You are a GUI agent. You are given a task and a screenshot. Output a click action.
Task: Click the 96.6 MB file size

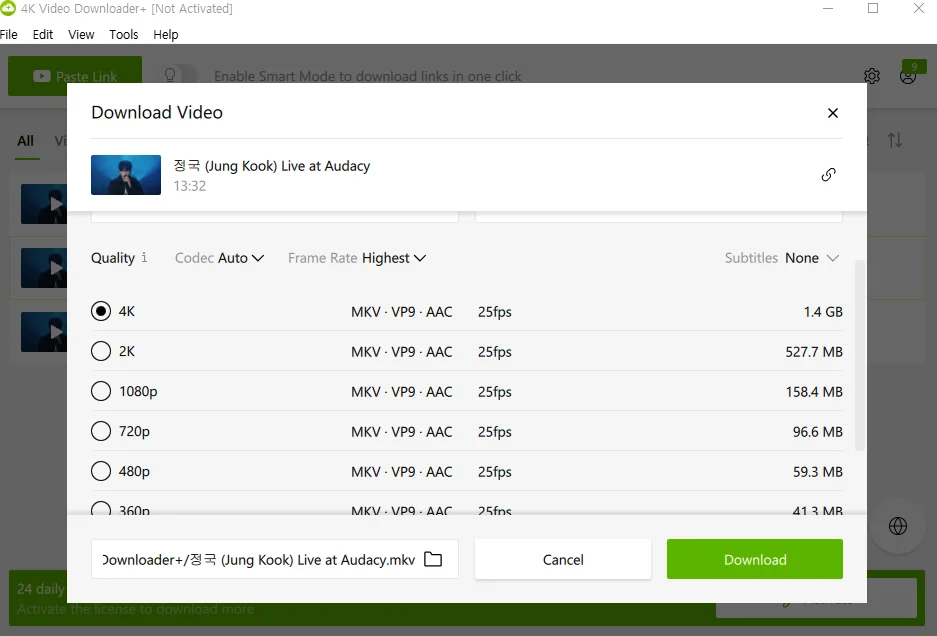[817, 432]
